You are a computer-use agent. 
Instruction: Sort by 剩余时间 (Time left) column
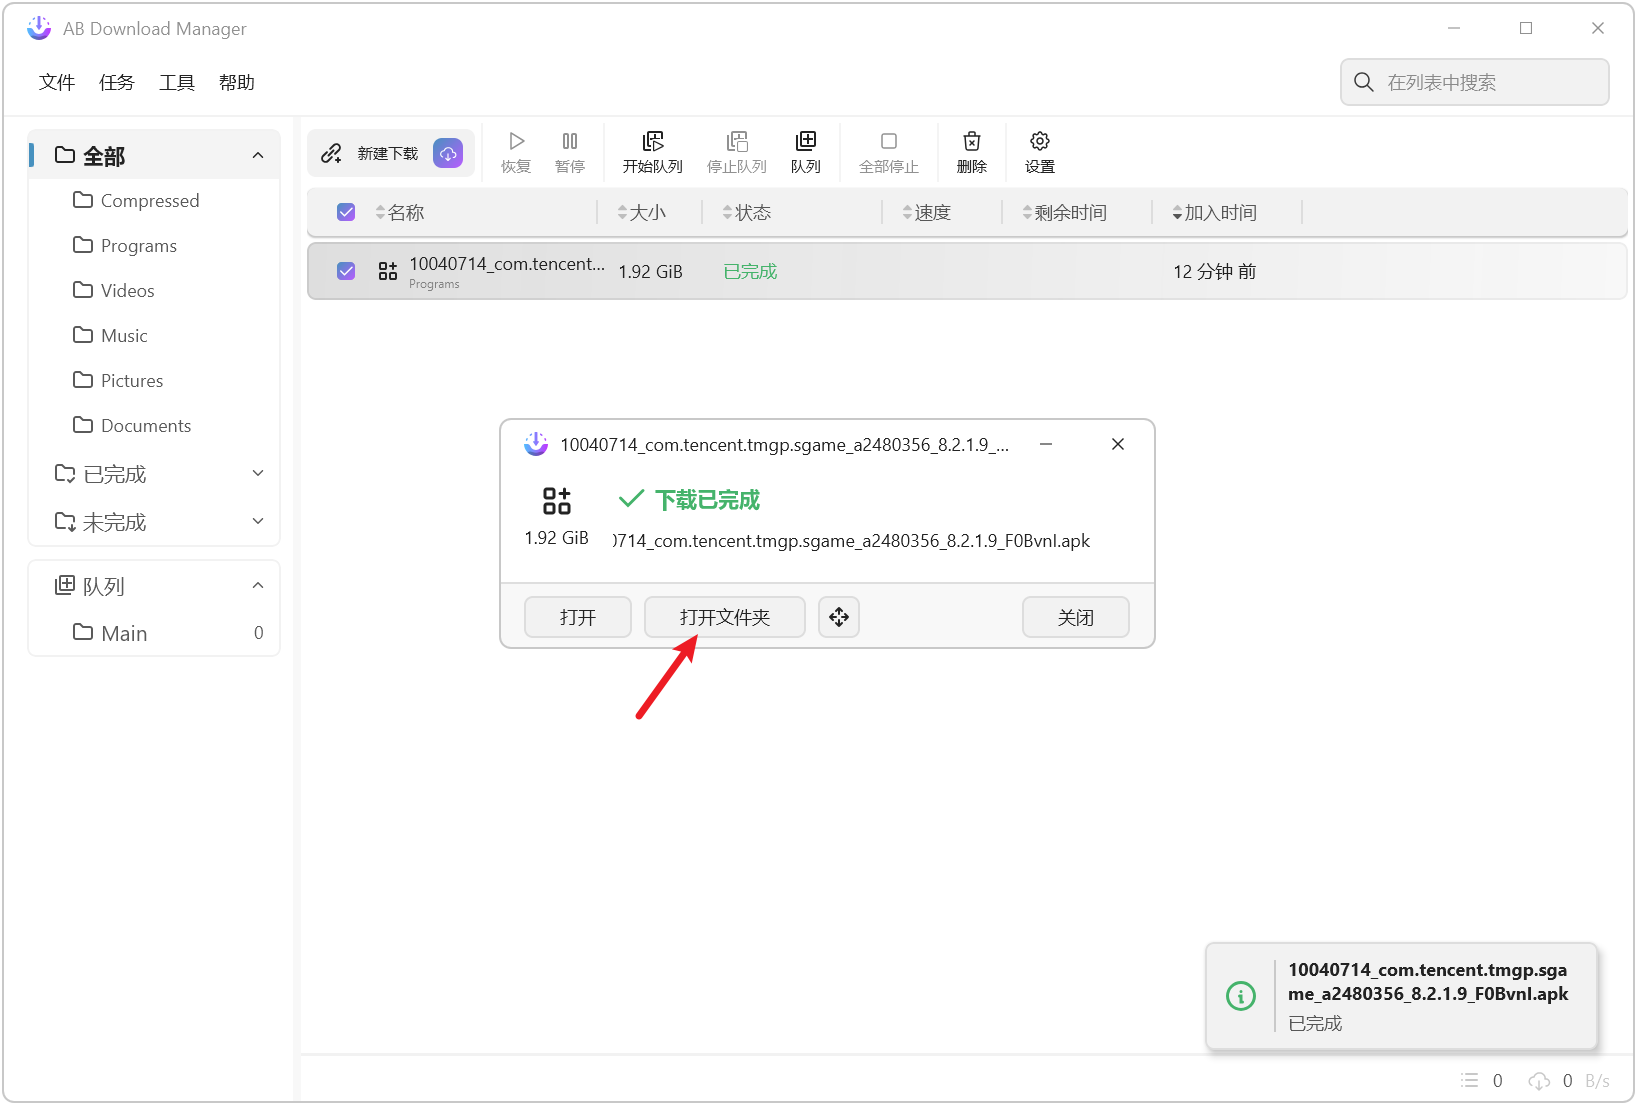pos(1065,212)
